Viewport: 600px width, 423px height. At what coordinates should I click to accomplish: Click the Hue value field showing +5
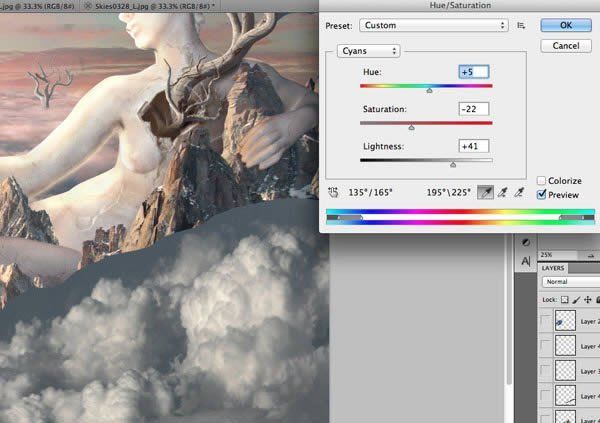click(474, 72)
